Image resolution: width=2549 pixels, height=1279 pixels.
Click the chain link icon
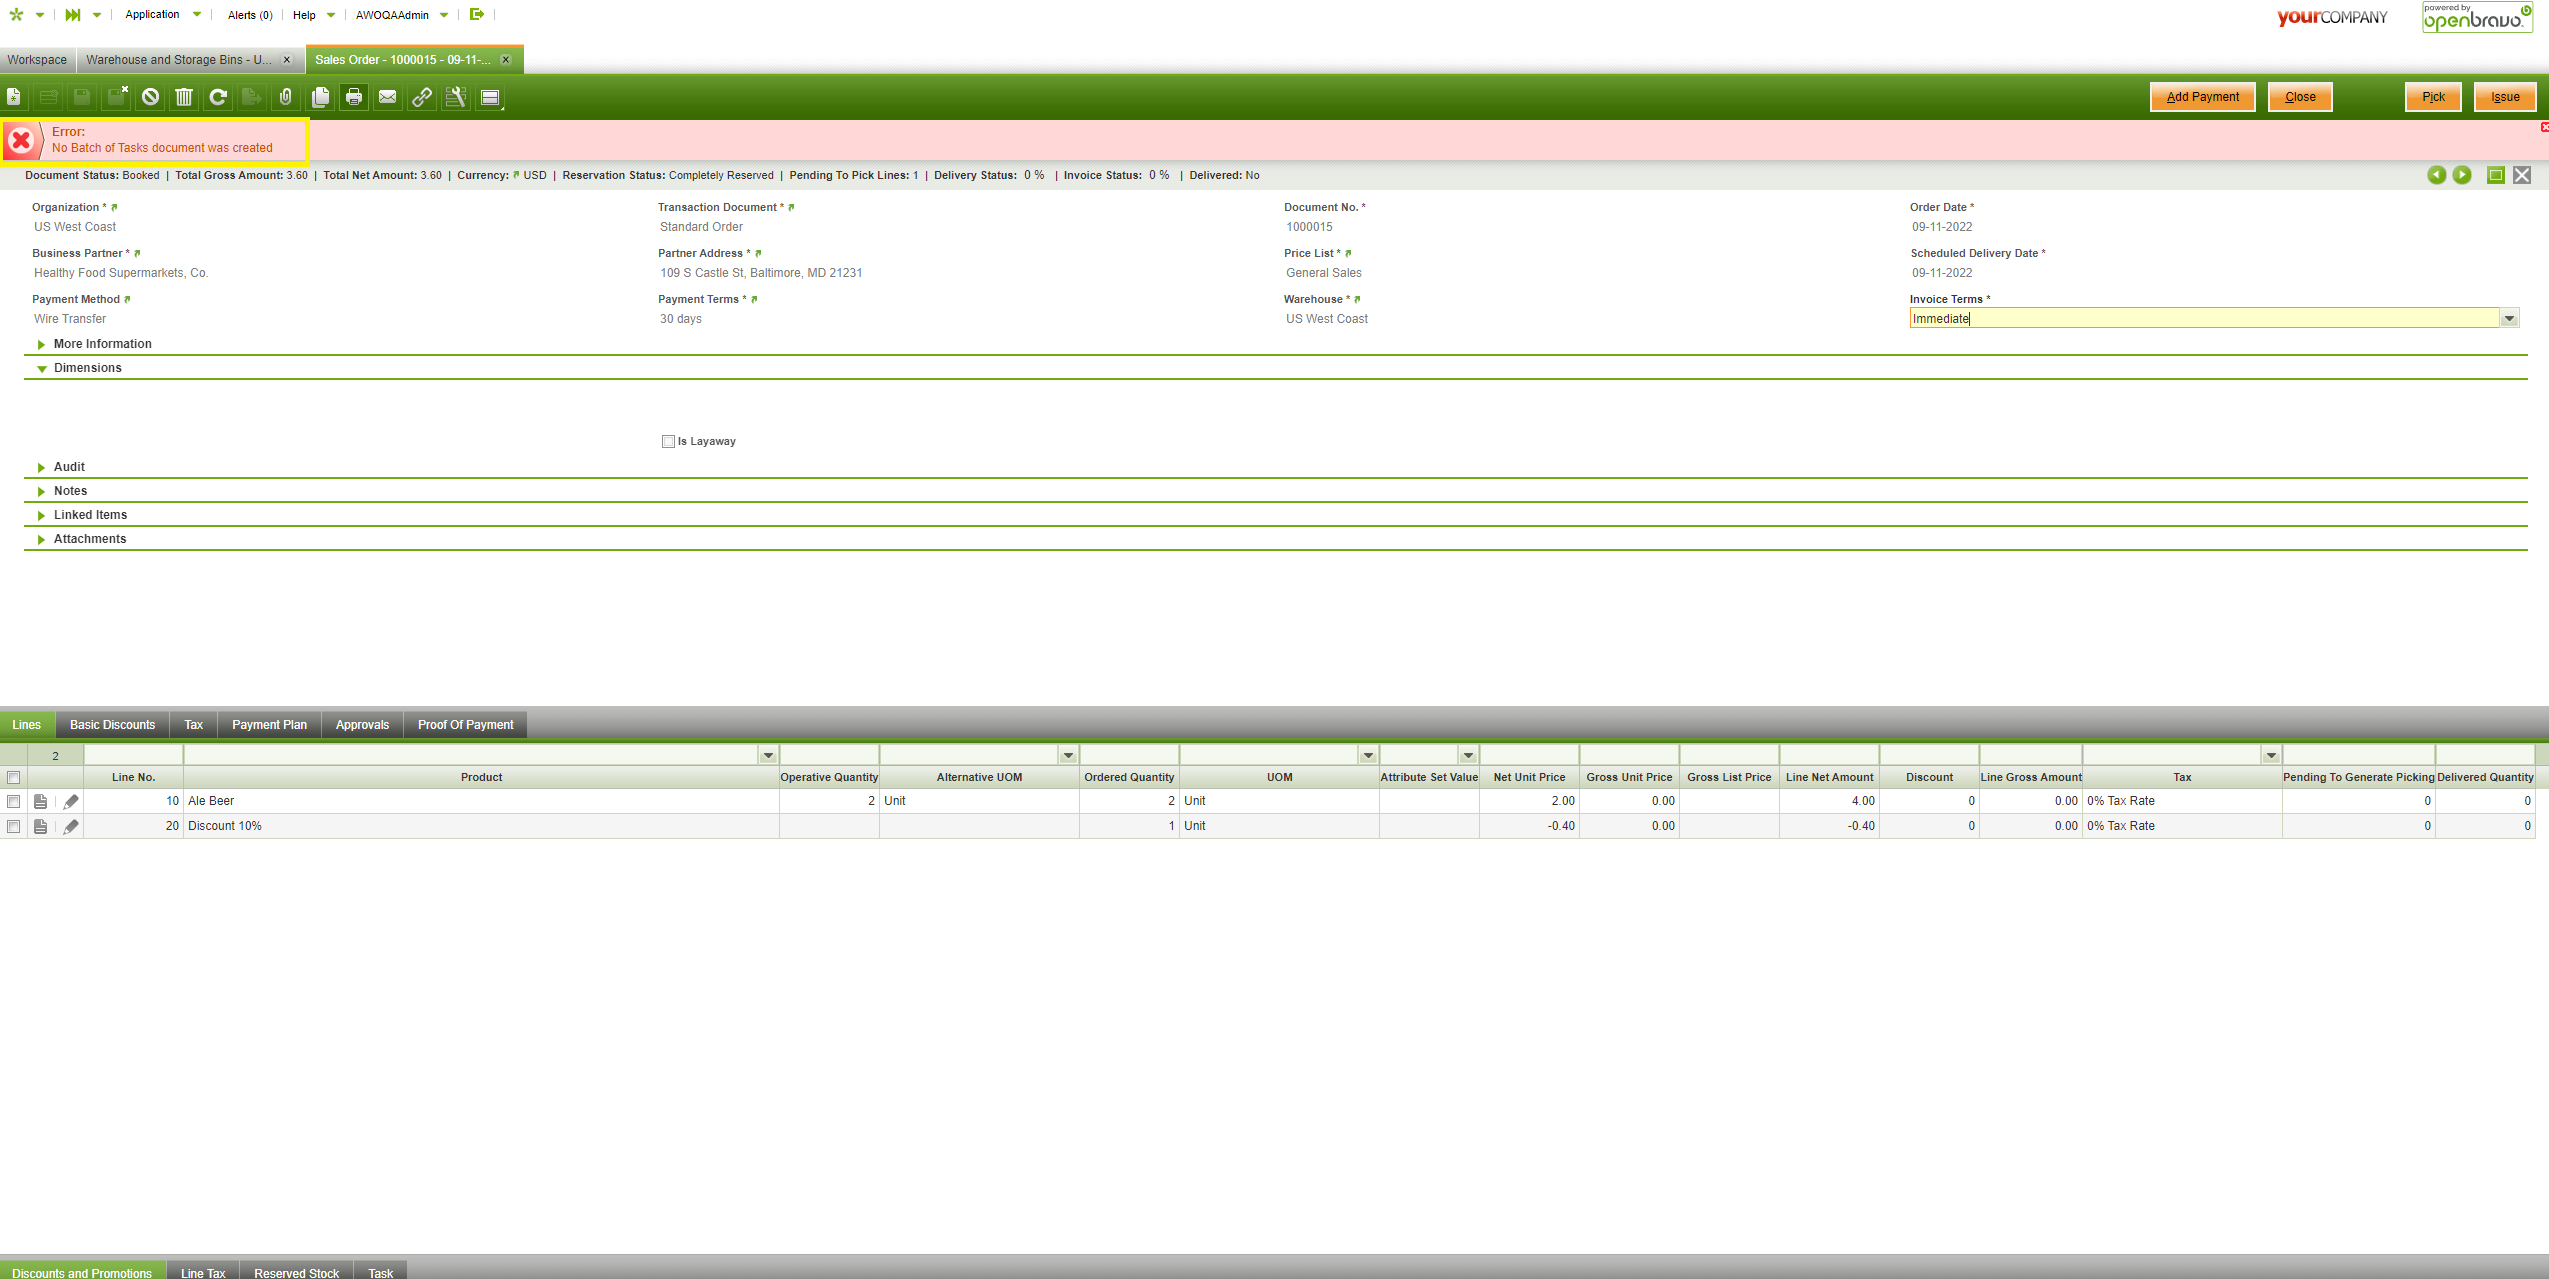[x=422, y=97]
